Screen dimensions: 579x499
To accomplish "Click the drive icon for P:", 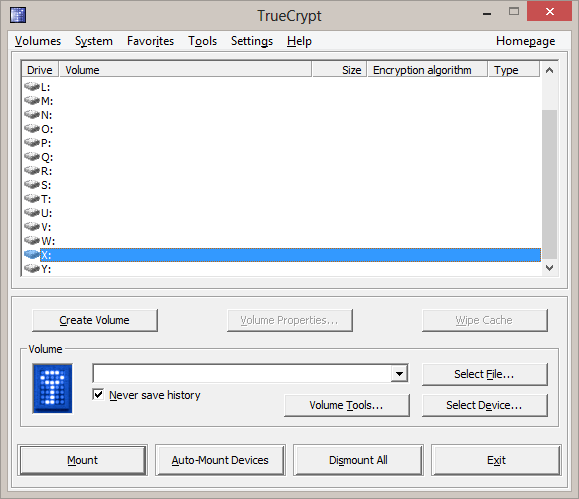I will tap(32, 143).
